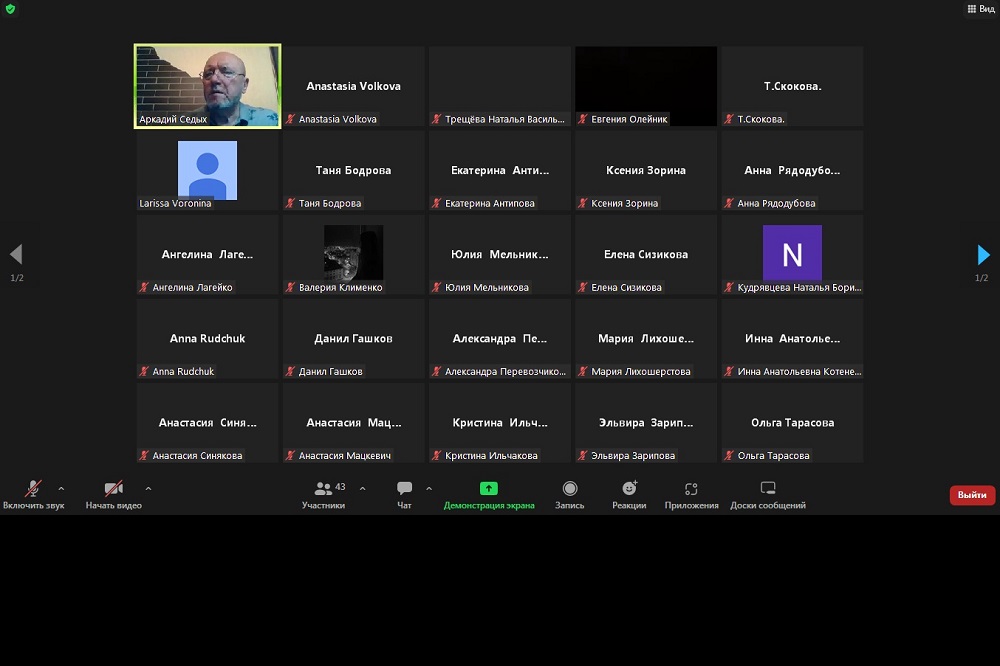This screenshot has height=666, width=1000.
Task: Open the Вид view menu
Action: tap(980, 9)
